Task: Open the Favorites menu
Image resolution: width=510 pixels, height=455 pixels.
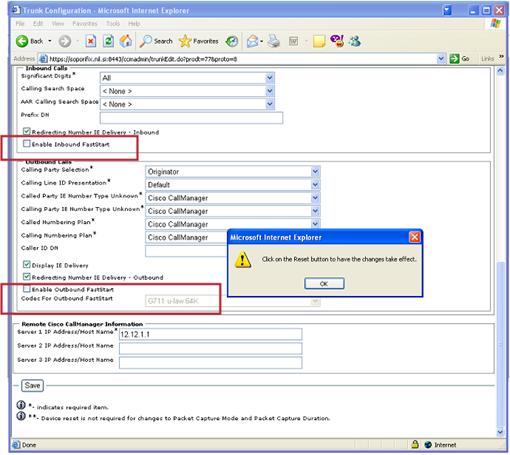Action: (85, 24)
